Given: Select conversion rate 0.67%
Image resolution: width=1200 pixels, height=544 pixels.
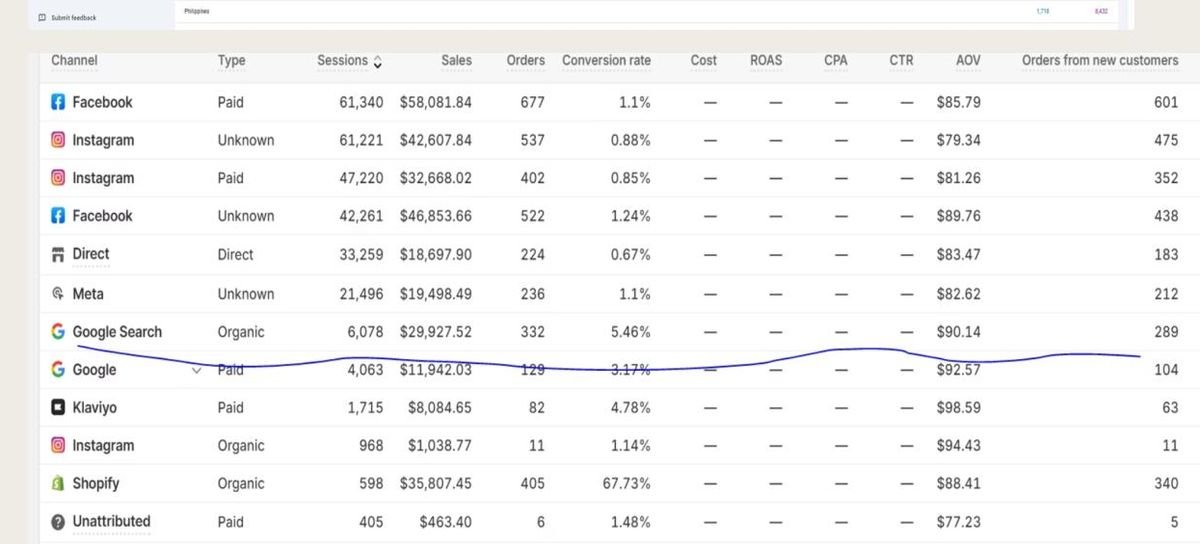Looking at the screenshot, I should [630, 254].
